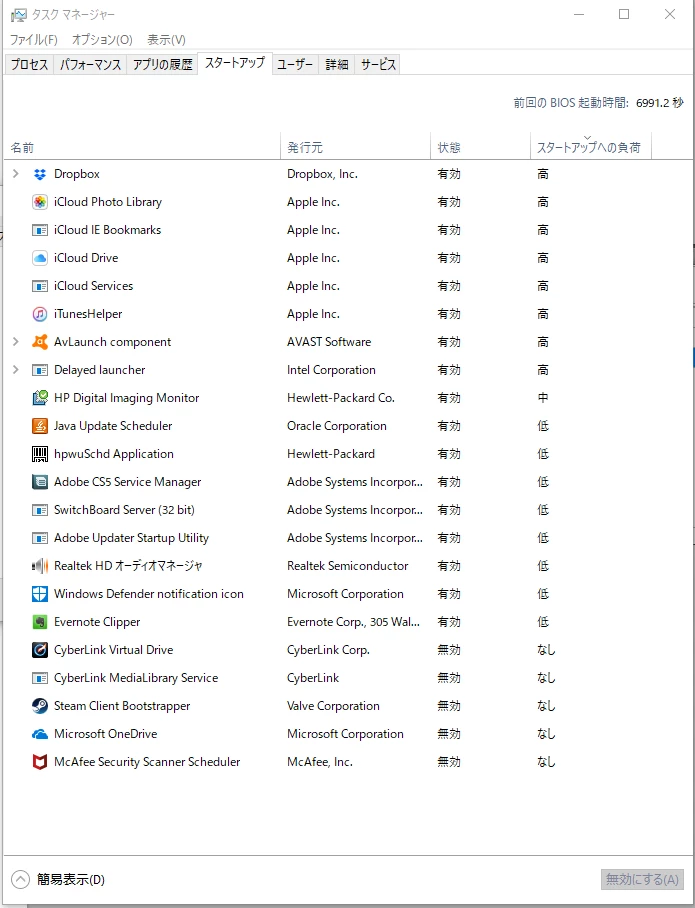Viewport: 695px width, 908px height.
Task: Switch to the プロセス tab
Action: click(x=29, y=64)
